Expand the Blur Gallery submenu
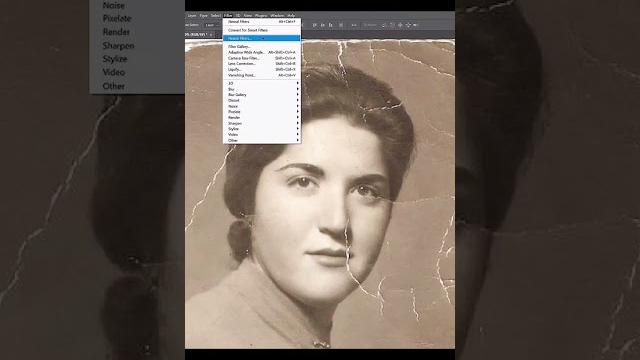The width and height of the screenshot is (640, 360). coord(262,95)
